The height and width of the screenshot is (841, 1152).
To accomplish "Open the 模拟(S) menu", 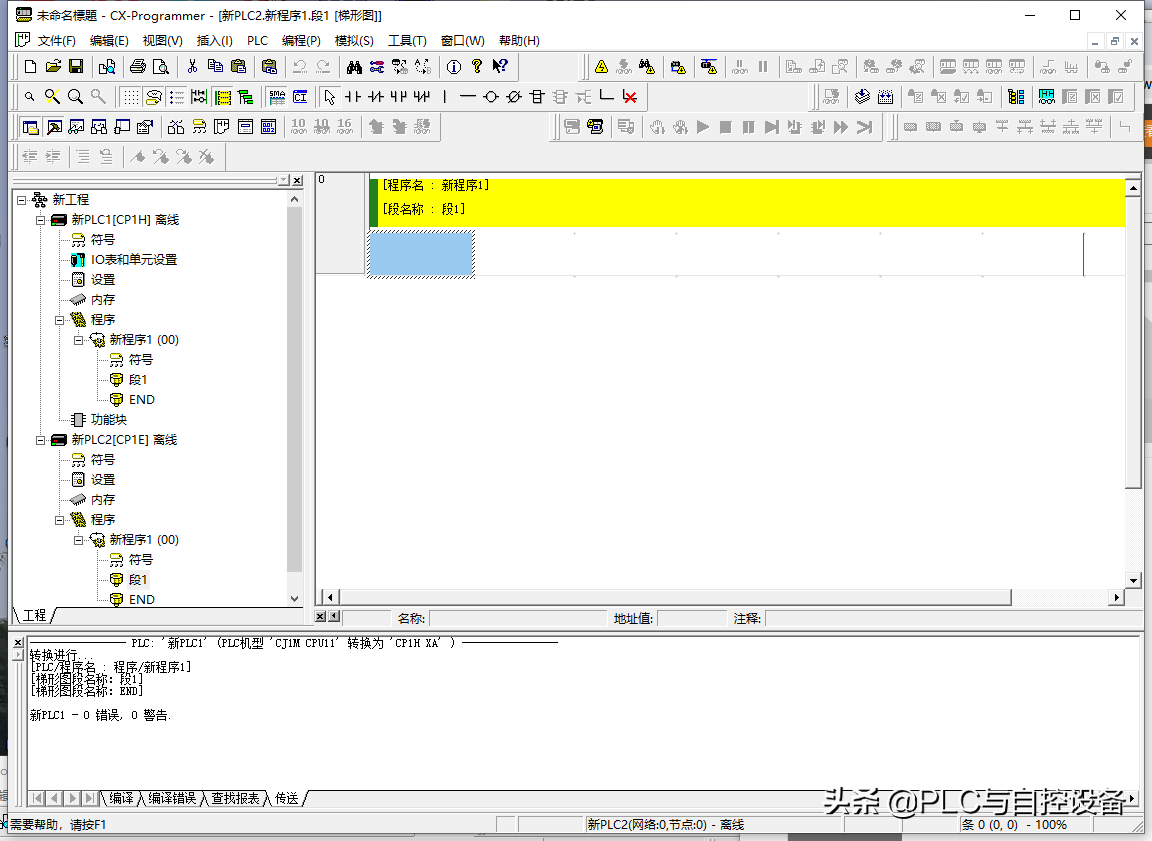I will click(354, 40).
